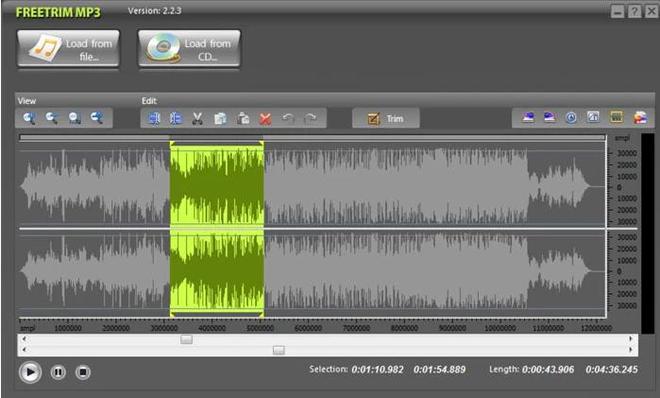Click the FREETRIM MP3 title text
660x398 pixels.
(59, 12)
